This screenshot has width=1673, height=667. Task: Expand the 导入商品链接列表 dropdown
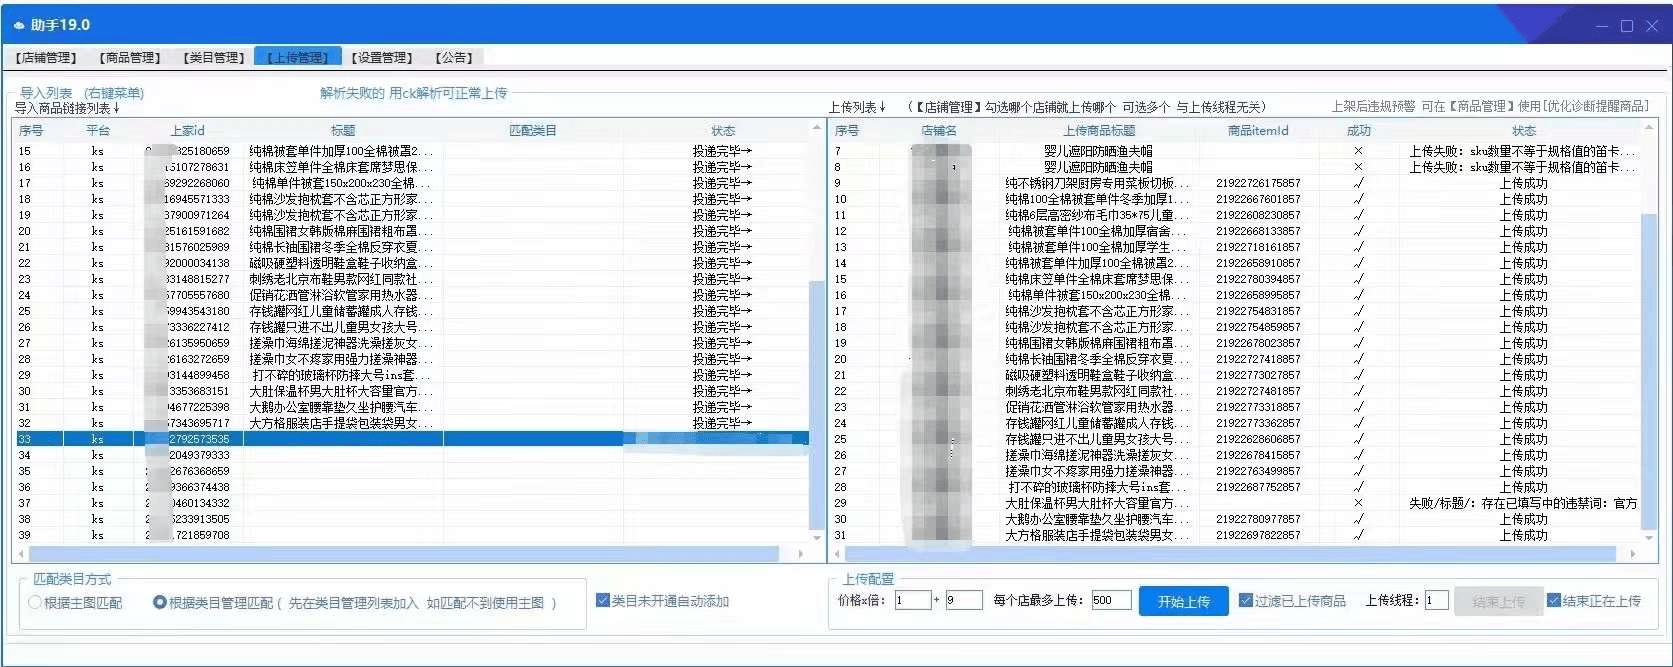point(67,108)
